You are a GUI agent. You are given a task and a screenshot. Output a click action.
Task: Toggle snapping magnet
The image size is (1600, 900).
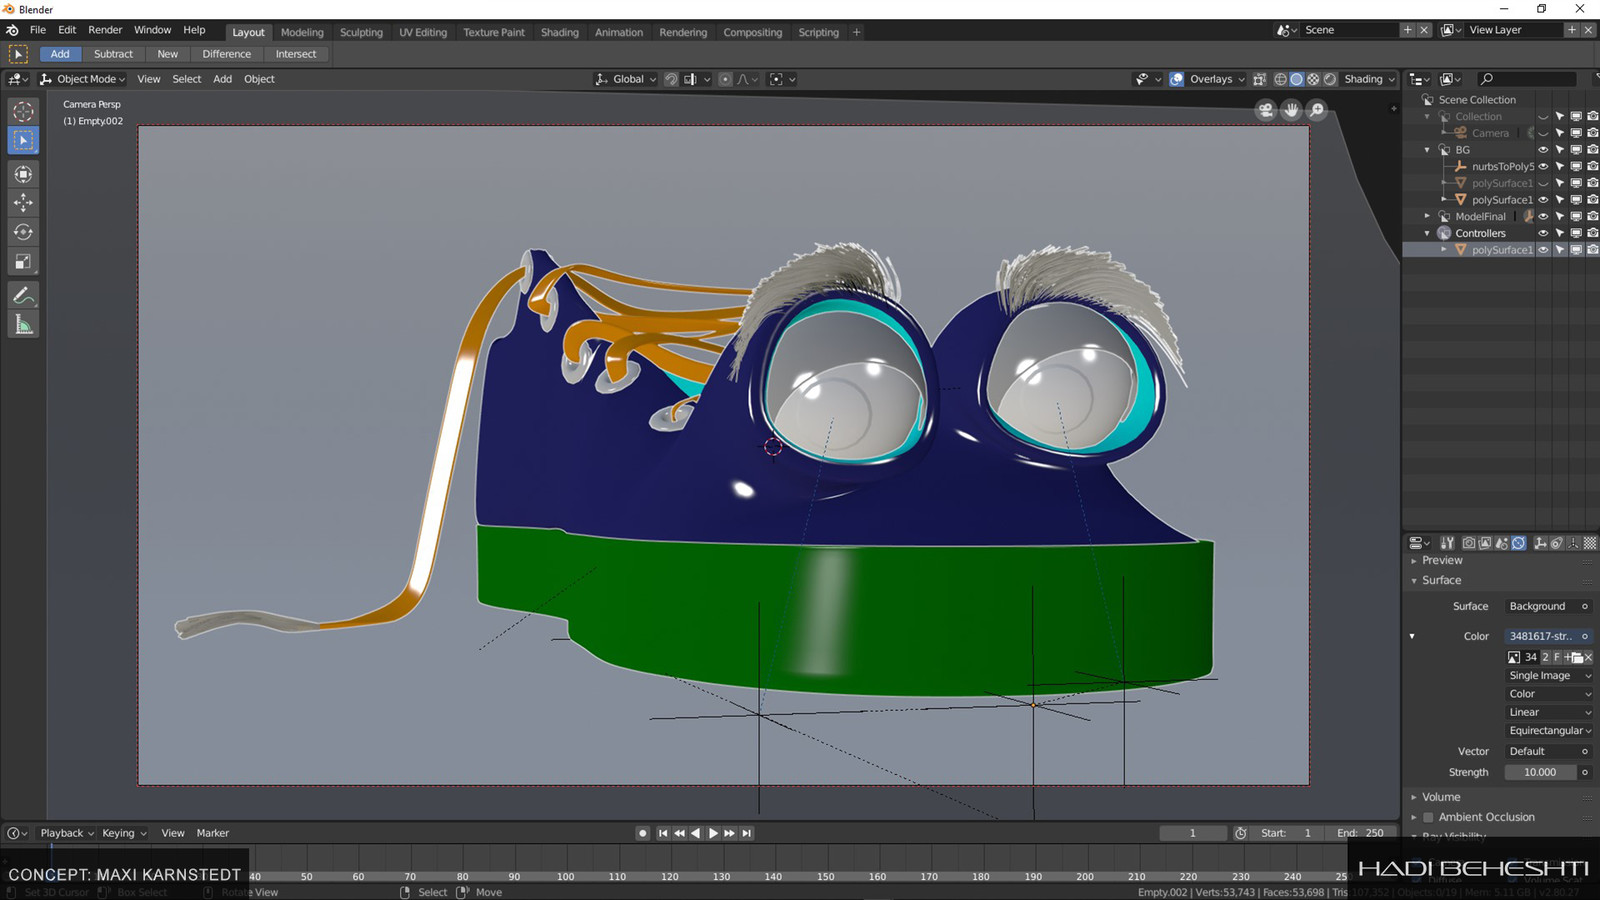pyautogui.click(x=671, y=79)
